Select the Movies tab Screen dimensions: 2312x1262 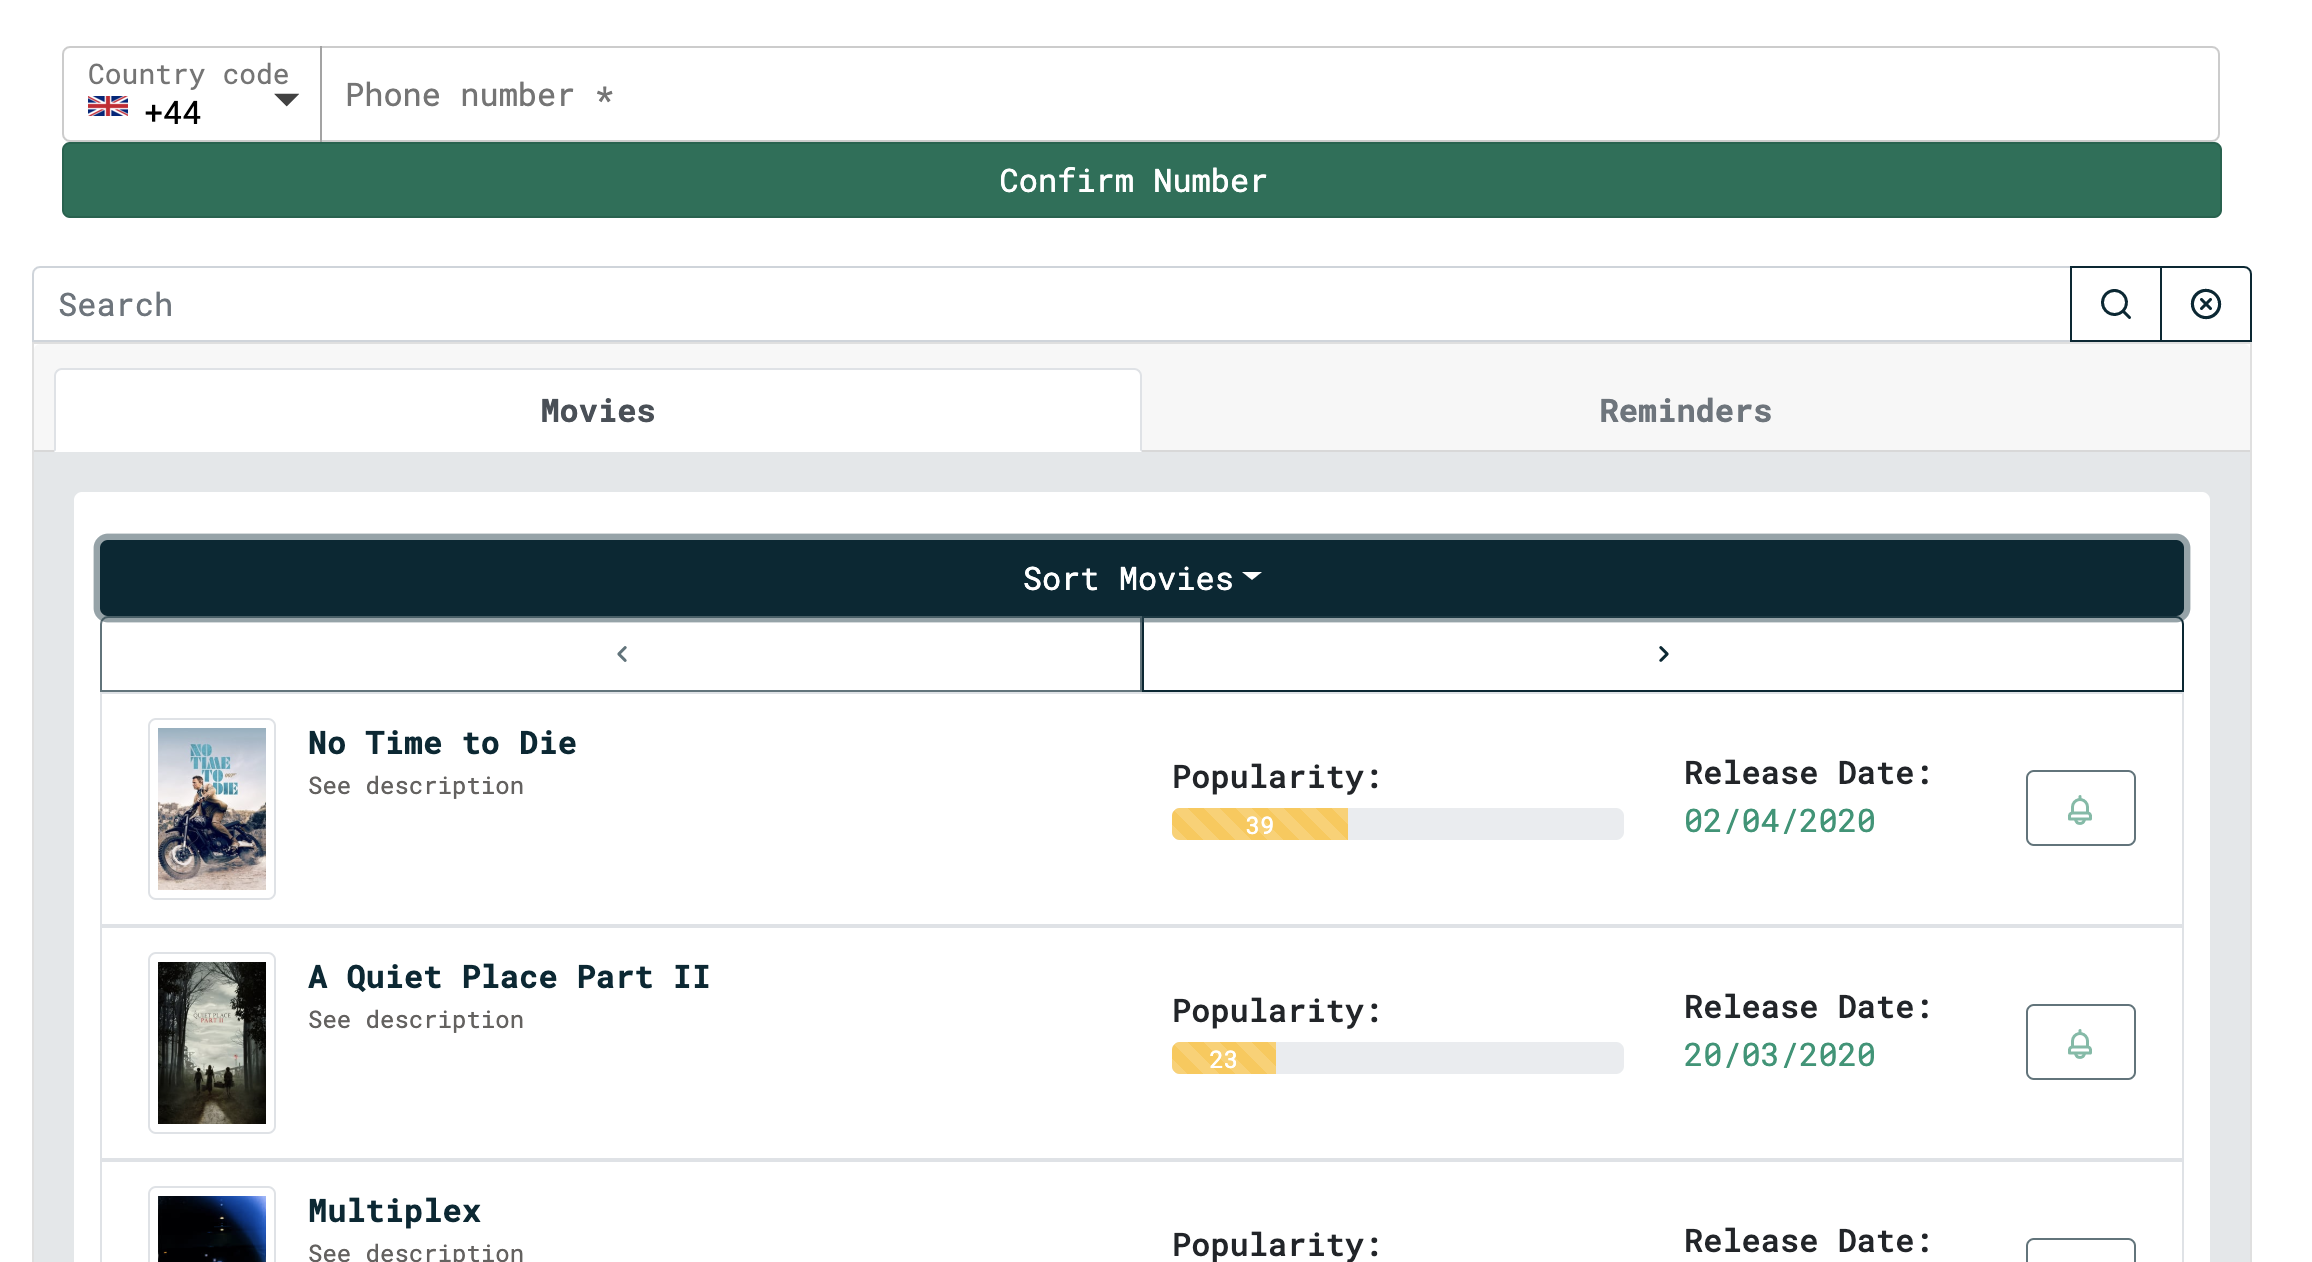coord(598,411)
